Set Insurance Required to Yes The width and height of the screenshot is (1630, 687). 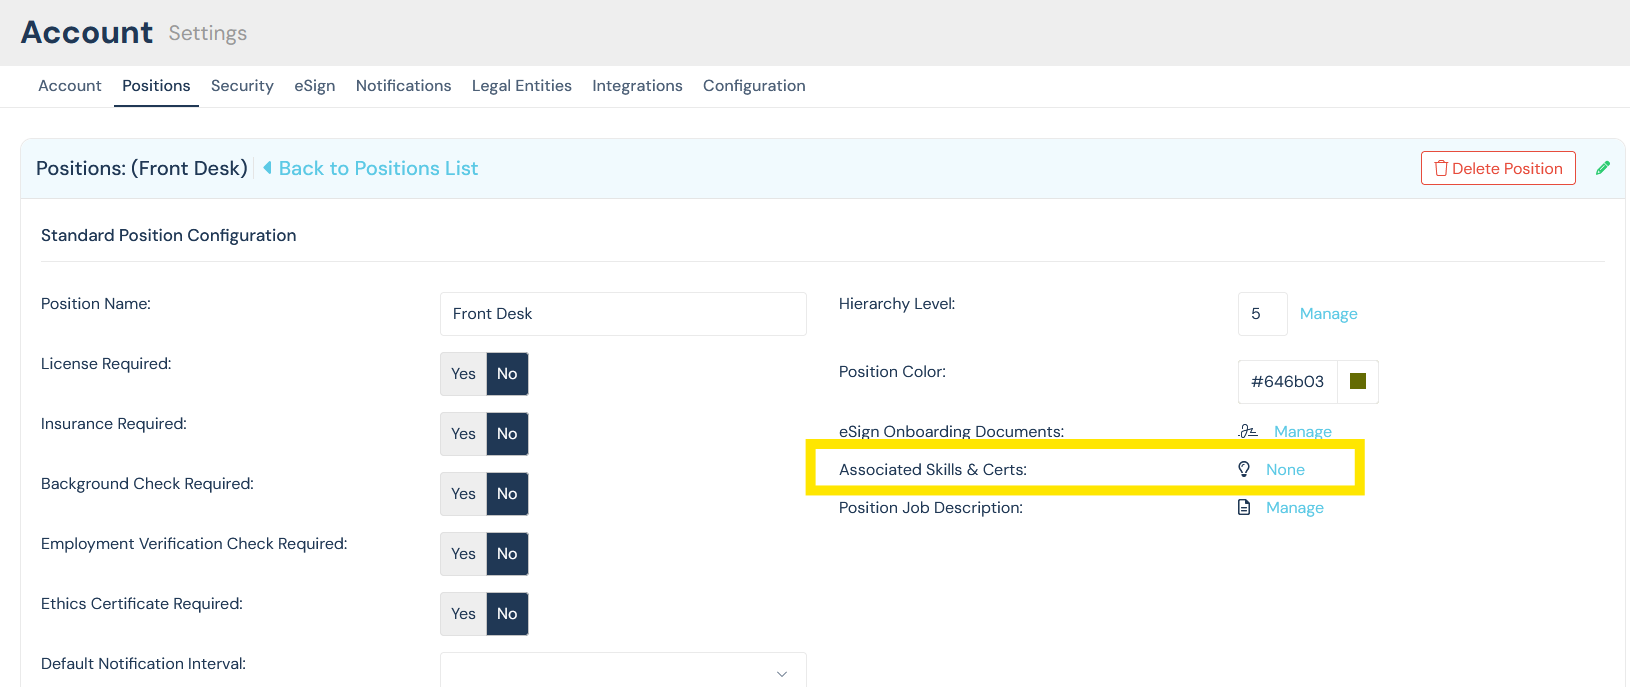click(x=463, y=434)
